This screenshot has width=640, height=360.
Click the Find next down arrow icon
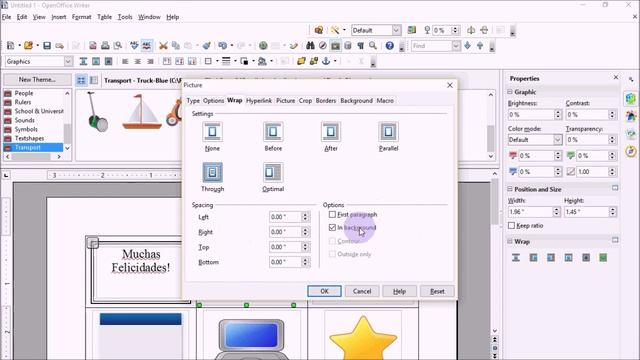click(468, 46)
